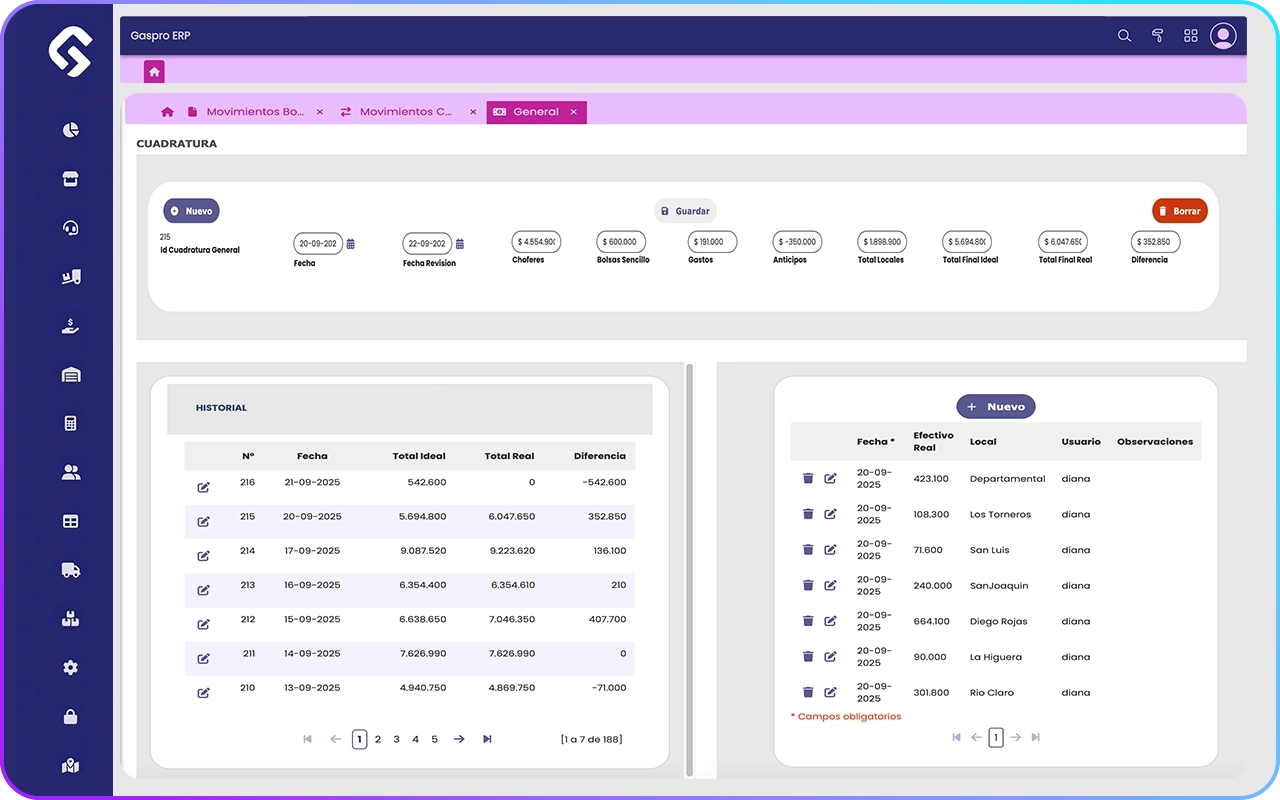Open the theme paint roller icon

1157,36
